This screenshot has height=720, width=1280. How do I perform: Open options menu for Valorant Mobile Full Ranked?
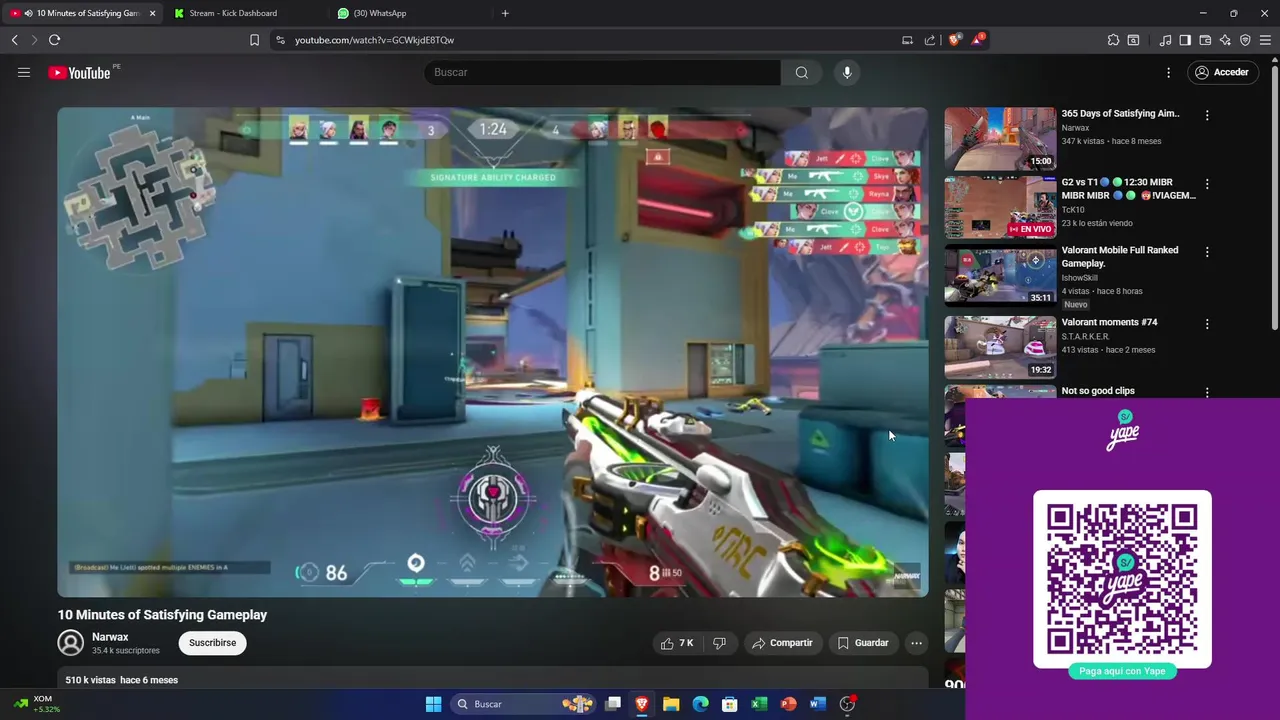coord(1207,252)
